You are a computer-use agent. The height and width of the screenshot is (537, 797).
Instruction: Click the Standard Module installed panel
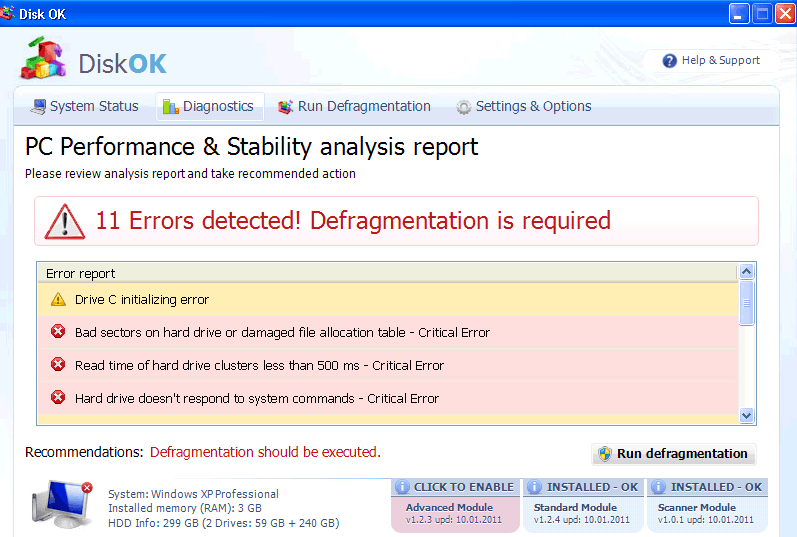(583, 506)
